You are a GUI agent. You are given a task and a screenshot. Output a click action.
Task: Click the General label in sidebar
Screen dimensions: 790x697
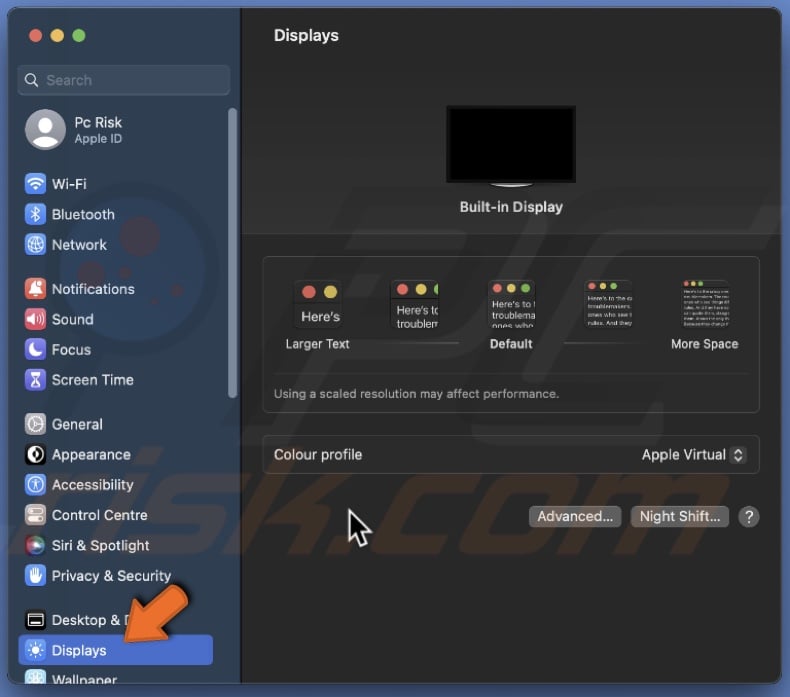[77, 424]
